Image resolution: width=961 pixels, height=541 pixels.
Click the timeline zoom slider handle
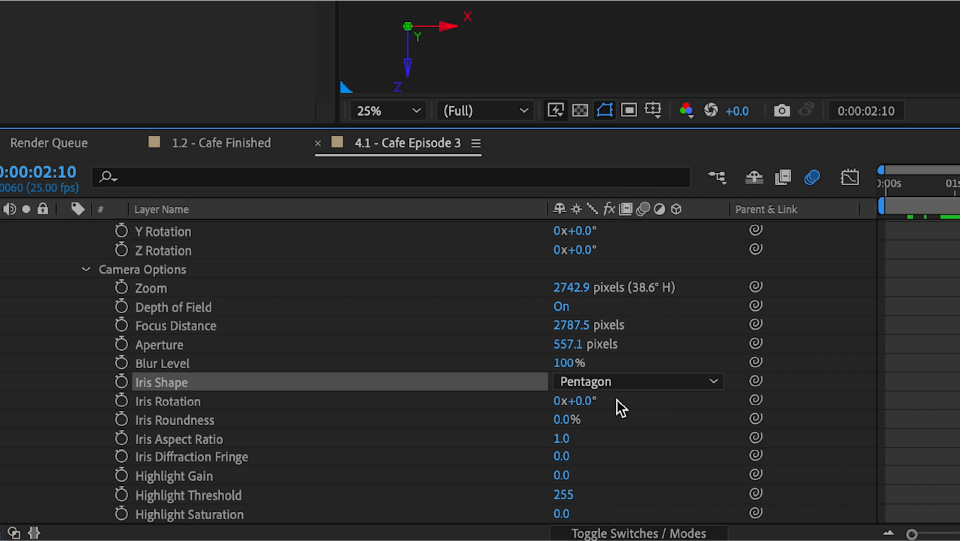(912, 535)
